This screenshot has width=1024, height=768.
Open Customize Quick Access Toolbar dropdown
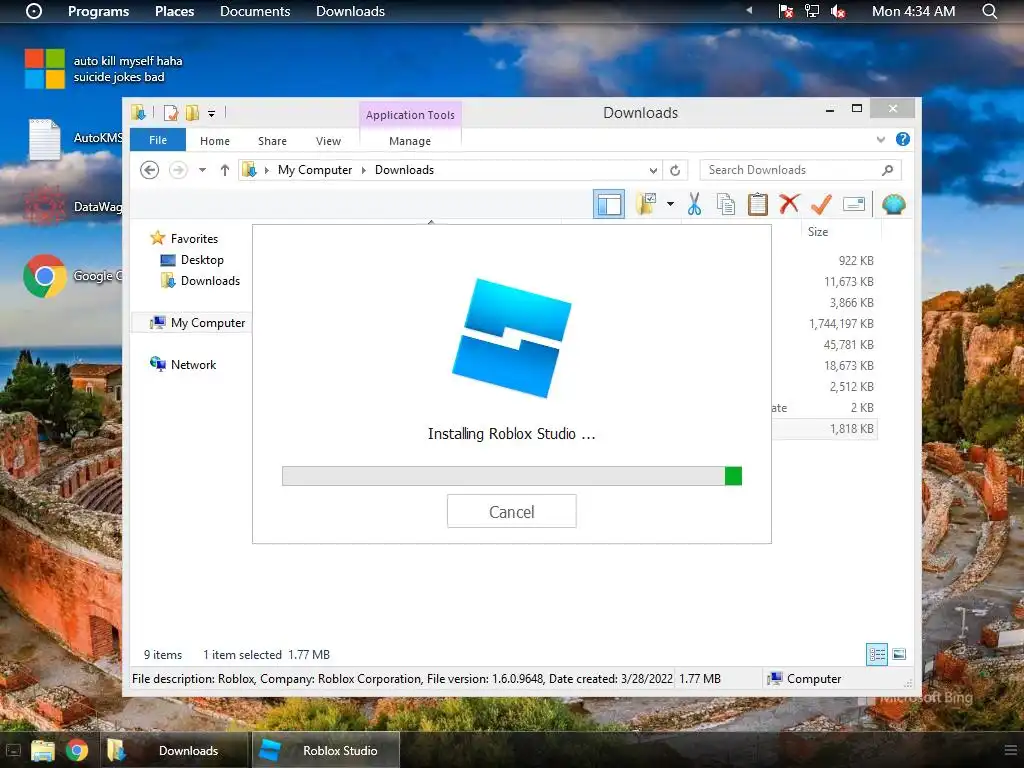coord(212,113)
